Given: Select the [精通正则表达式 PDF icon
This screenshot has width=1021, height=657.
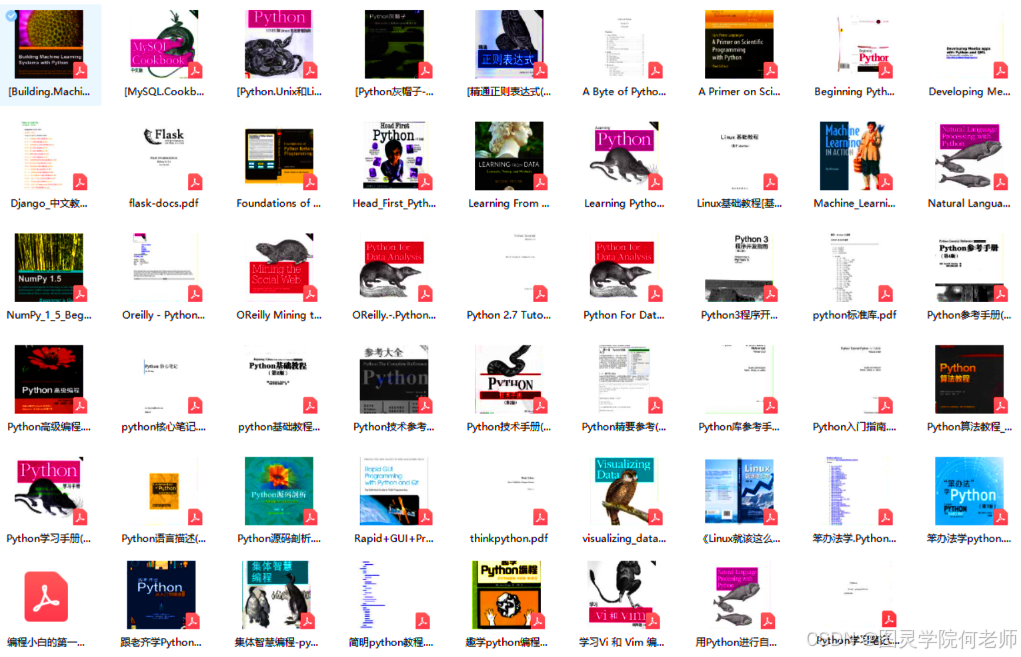Looking at the screenshot, I should [509, 44].
